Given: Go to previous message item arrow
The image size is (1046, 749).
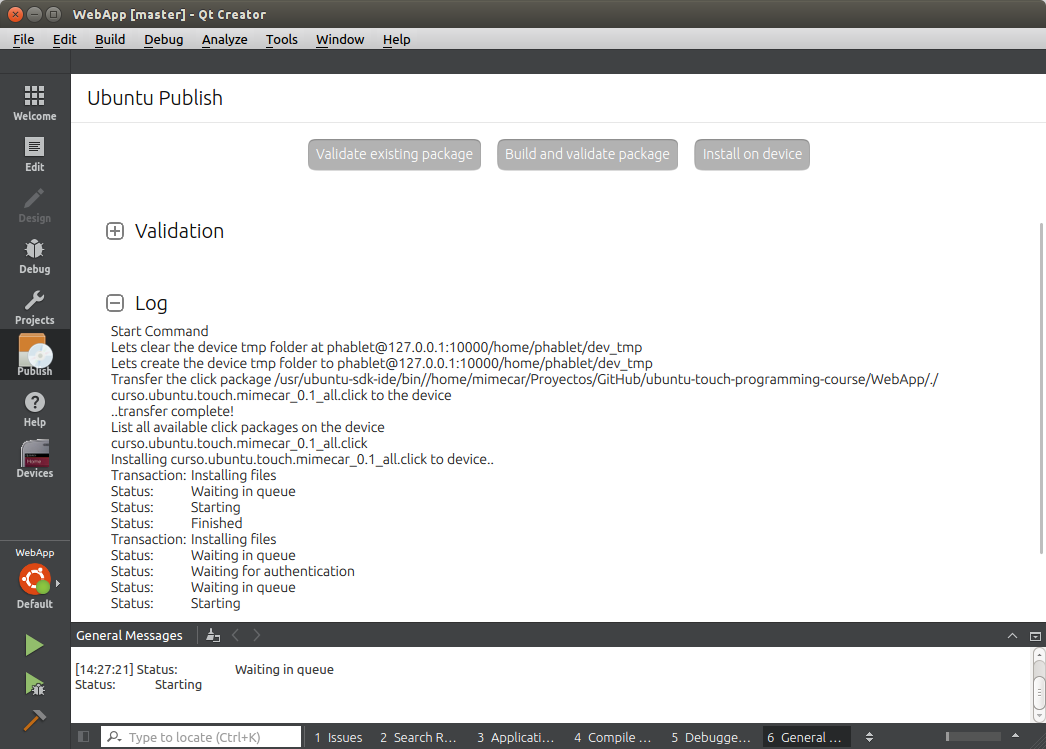Looking at the screenshot, I should click(235, 636).
